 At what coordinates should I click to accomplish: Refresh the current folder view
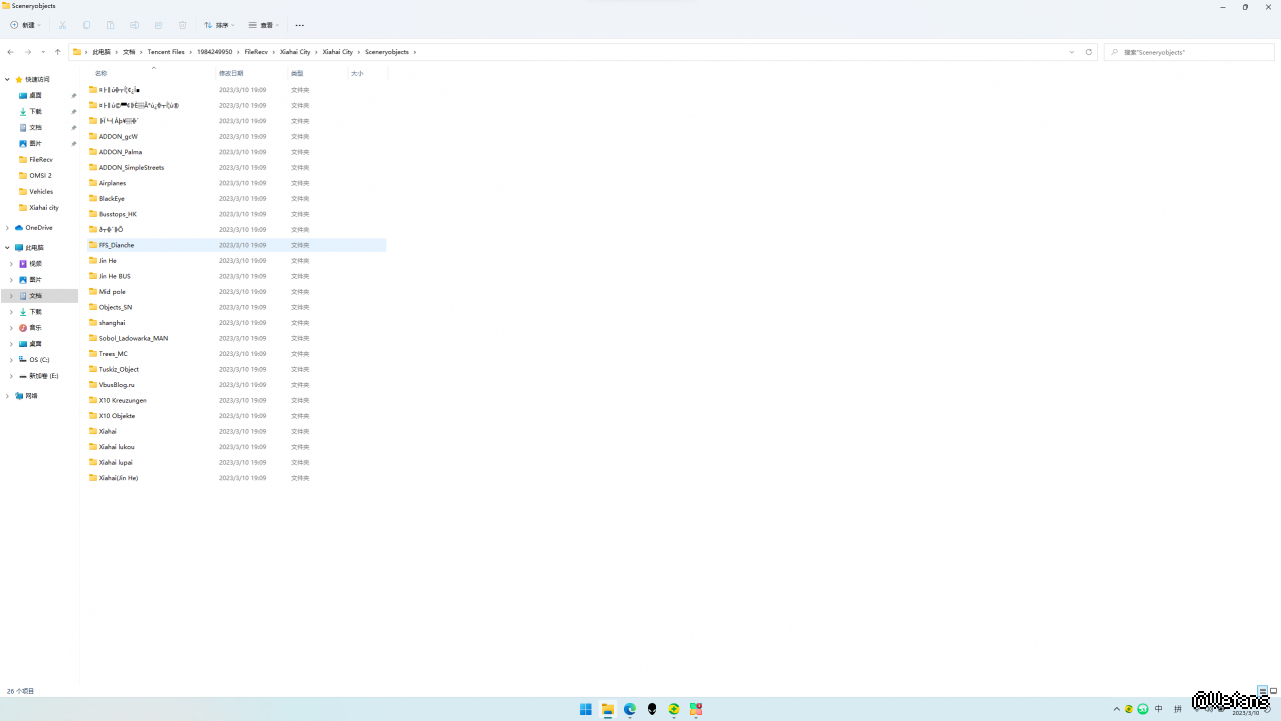point(1089,52)
